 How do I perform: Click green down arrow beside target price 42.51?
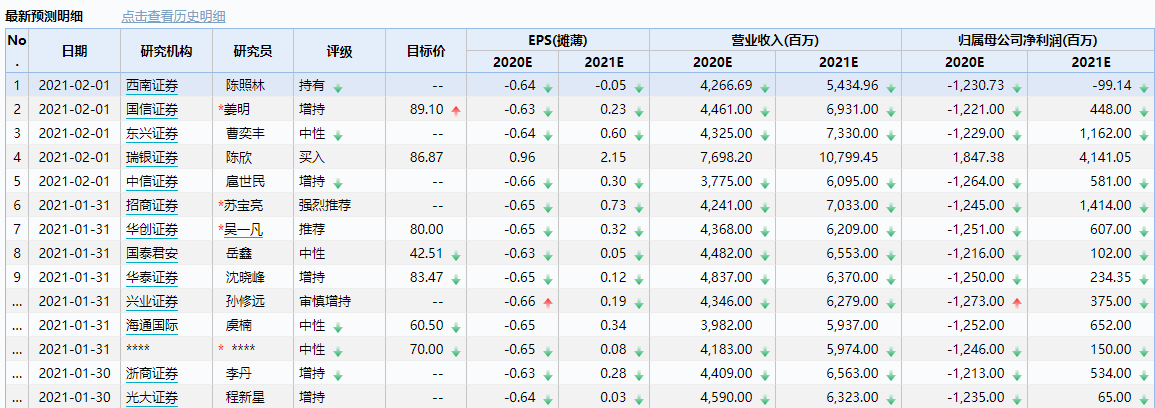pos(456,255)
